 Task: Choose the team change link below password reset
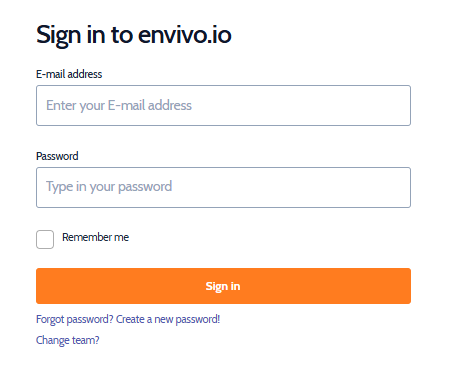[x=68, y=340]
